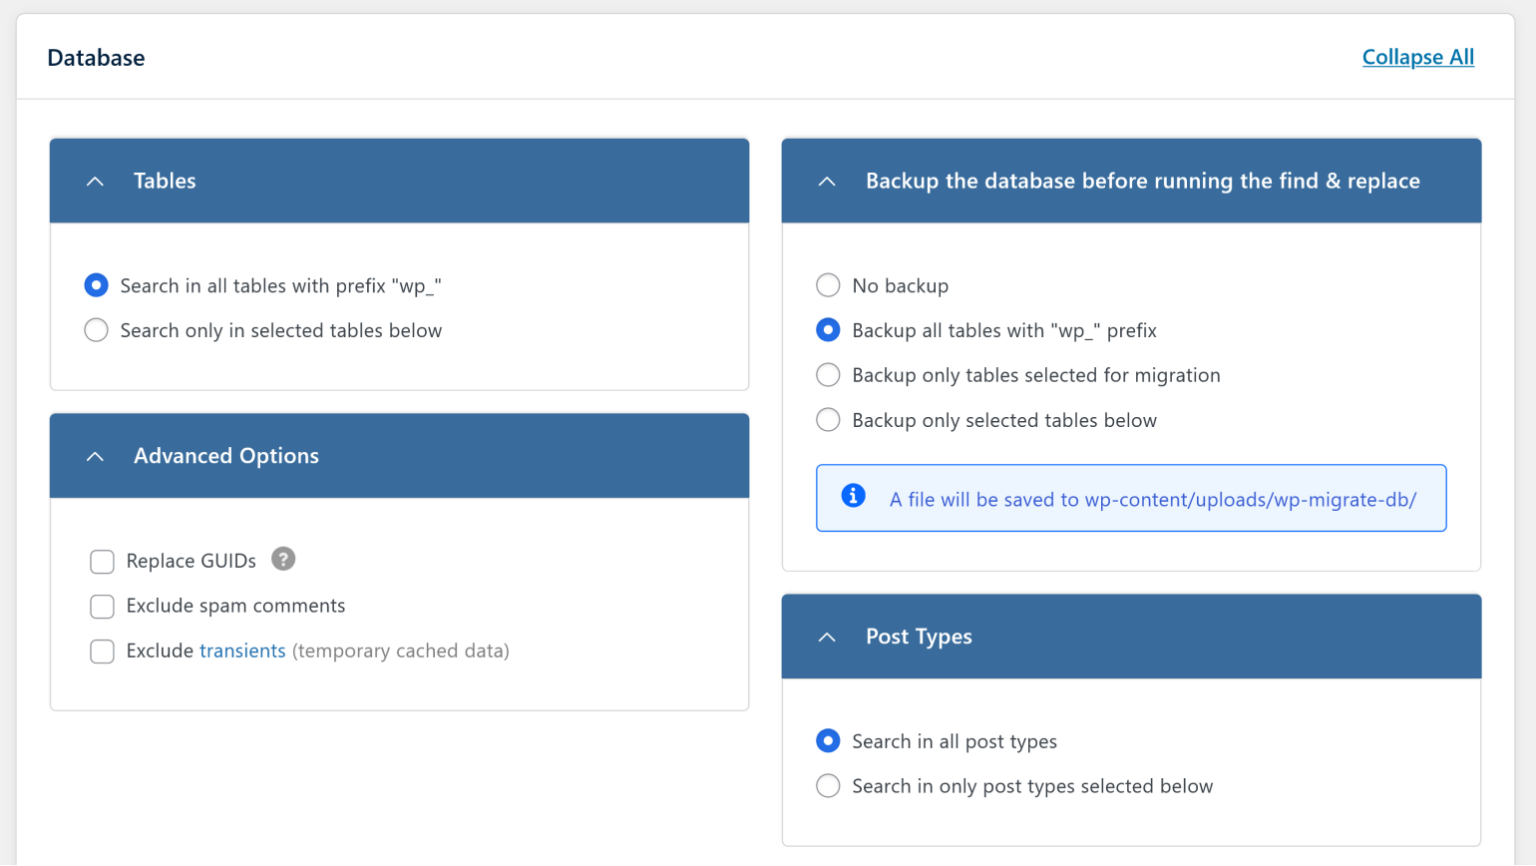Open the transients link
Image resolution: width=1536 pixels, height=866 pixels.
click(x=242, y=651)
